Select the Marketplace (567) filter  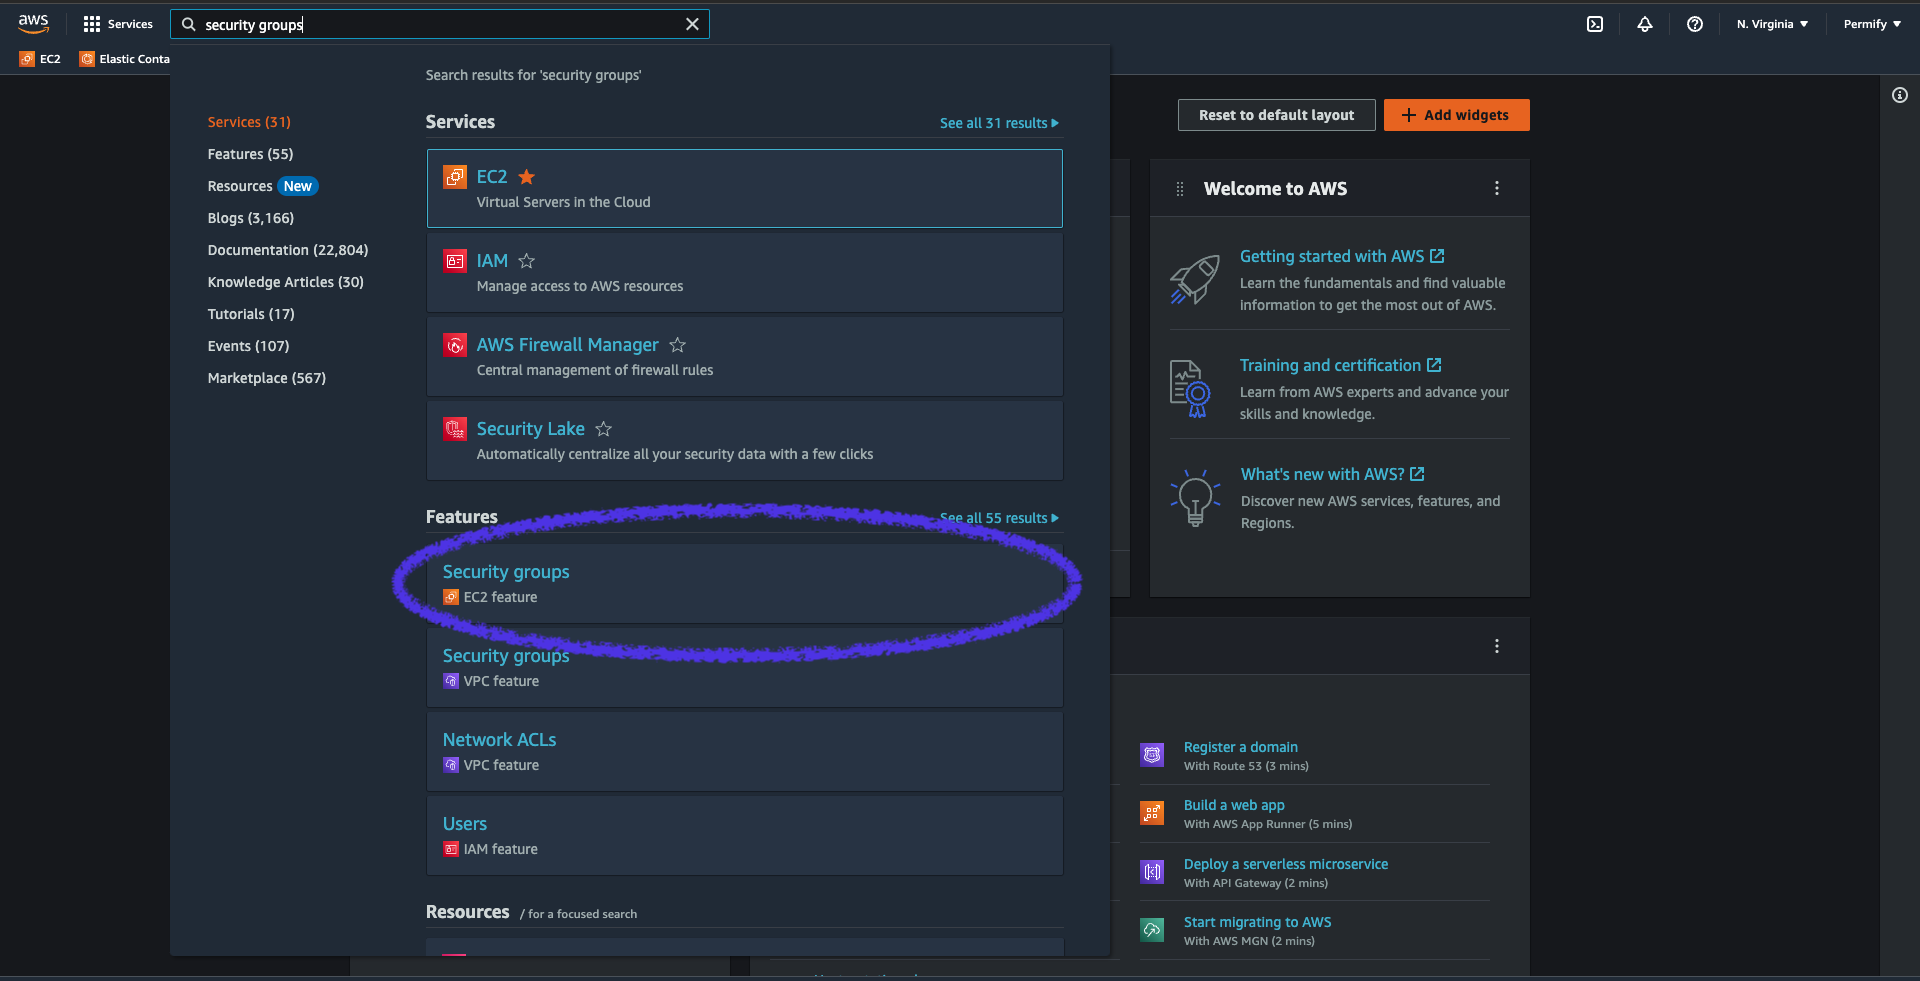coord(266,378)
